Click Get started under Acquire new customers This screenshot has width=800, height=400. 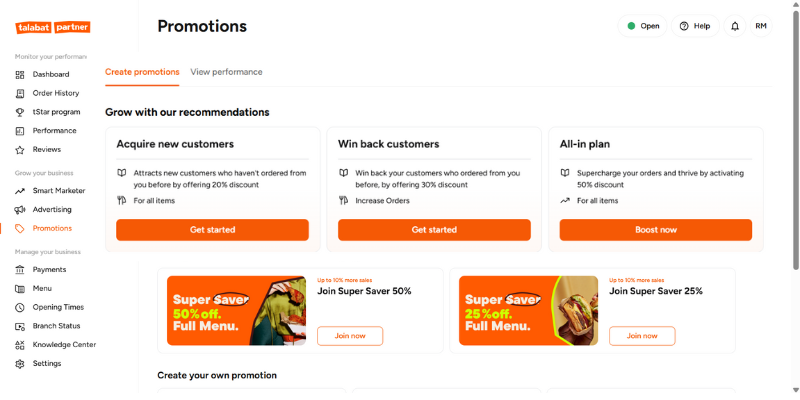212,230
